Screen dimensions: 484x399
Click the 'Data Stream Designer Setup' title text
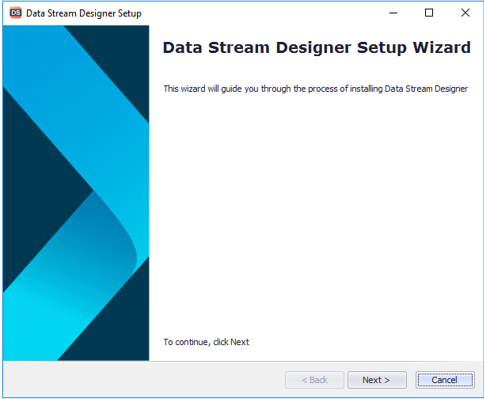(x=84, y=13)
